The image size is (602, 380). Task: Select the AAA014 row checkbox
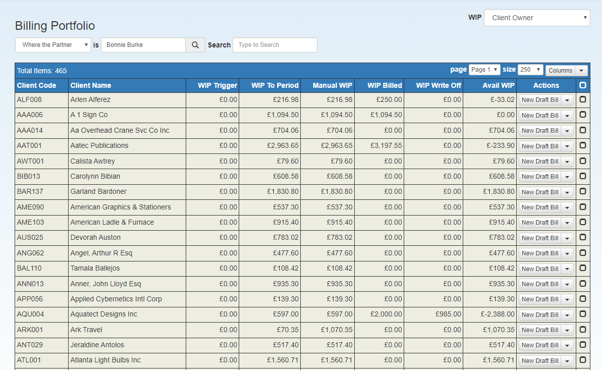coord(582,130)
